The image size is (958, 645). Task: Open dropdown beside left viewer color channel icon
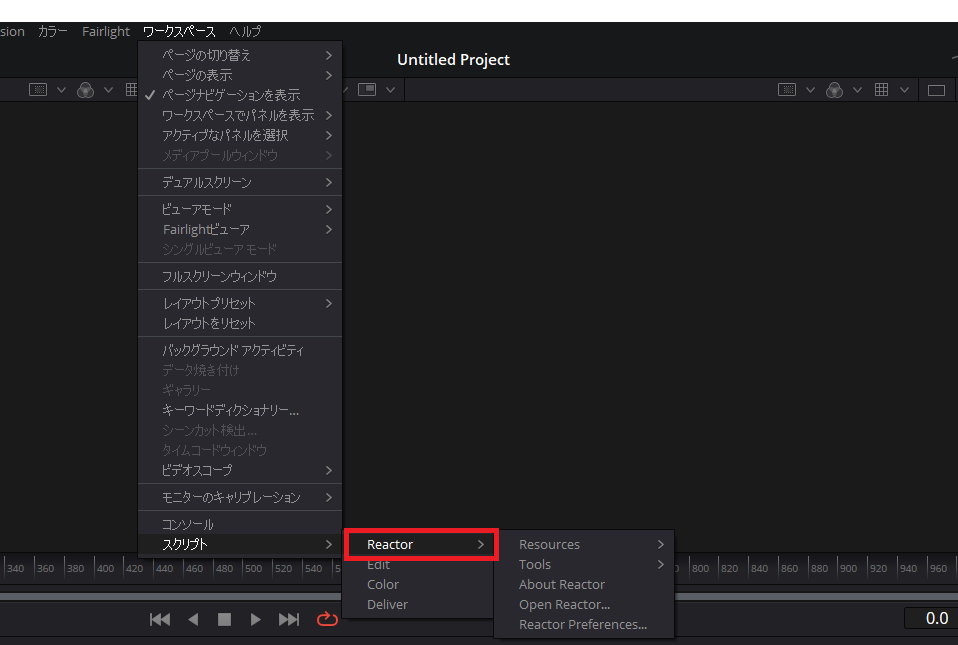[108, 90]
